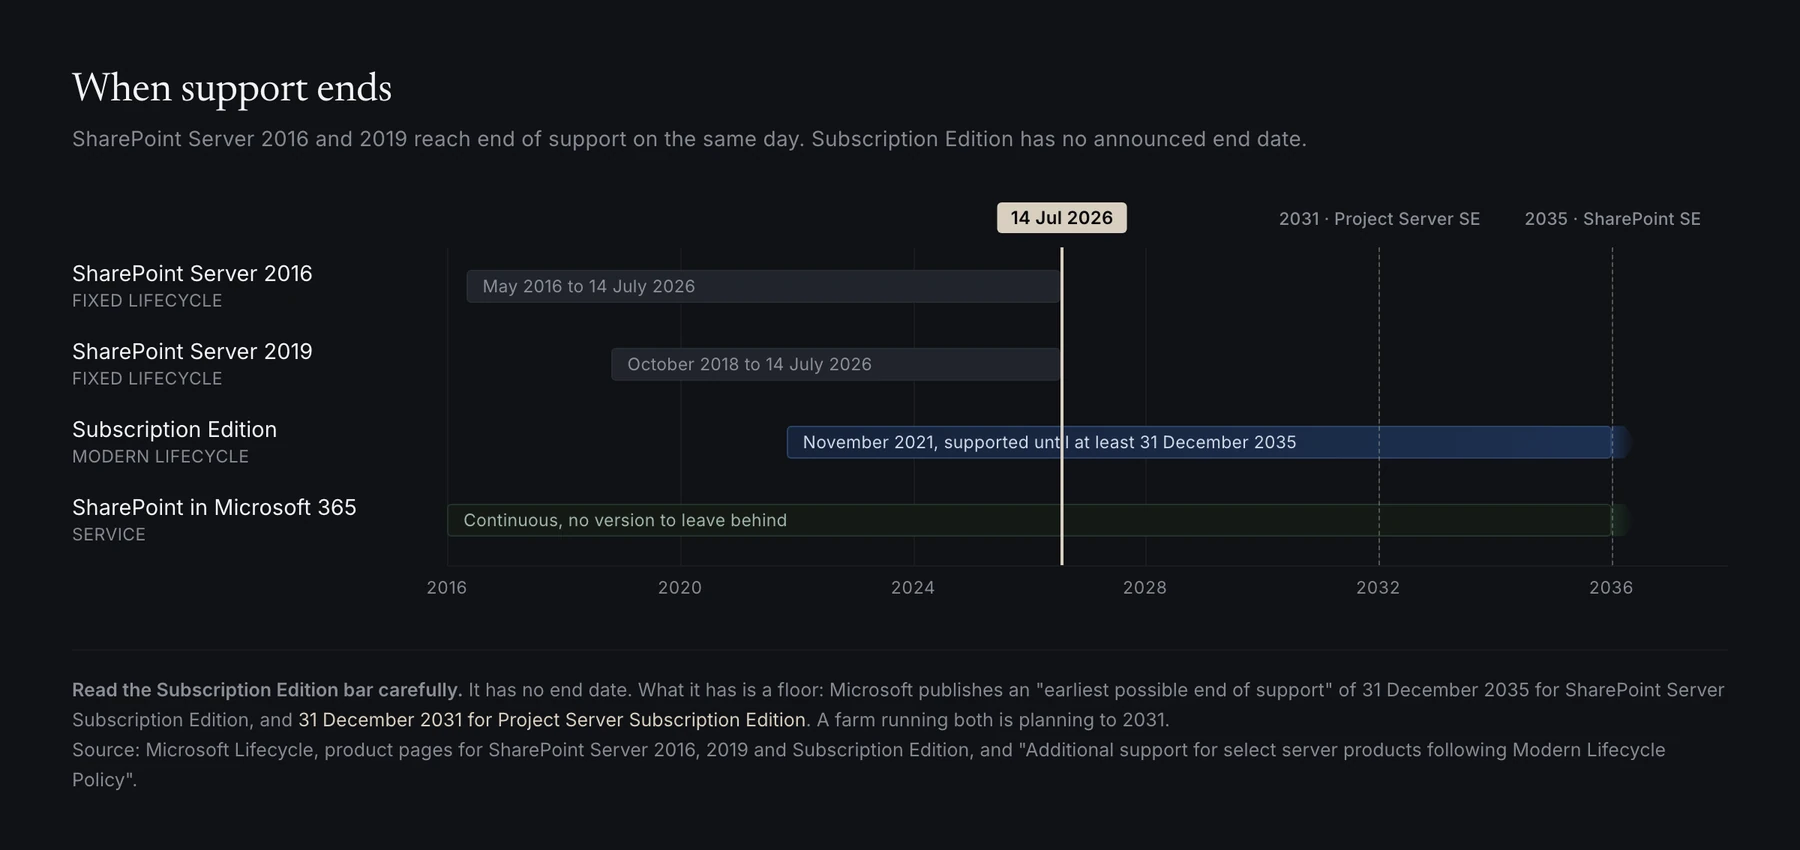Click the '2032' axis tick label
The width and height of the screenshot is (1800, 850).
coord(1378,587)
